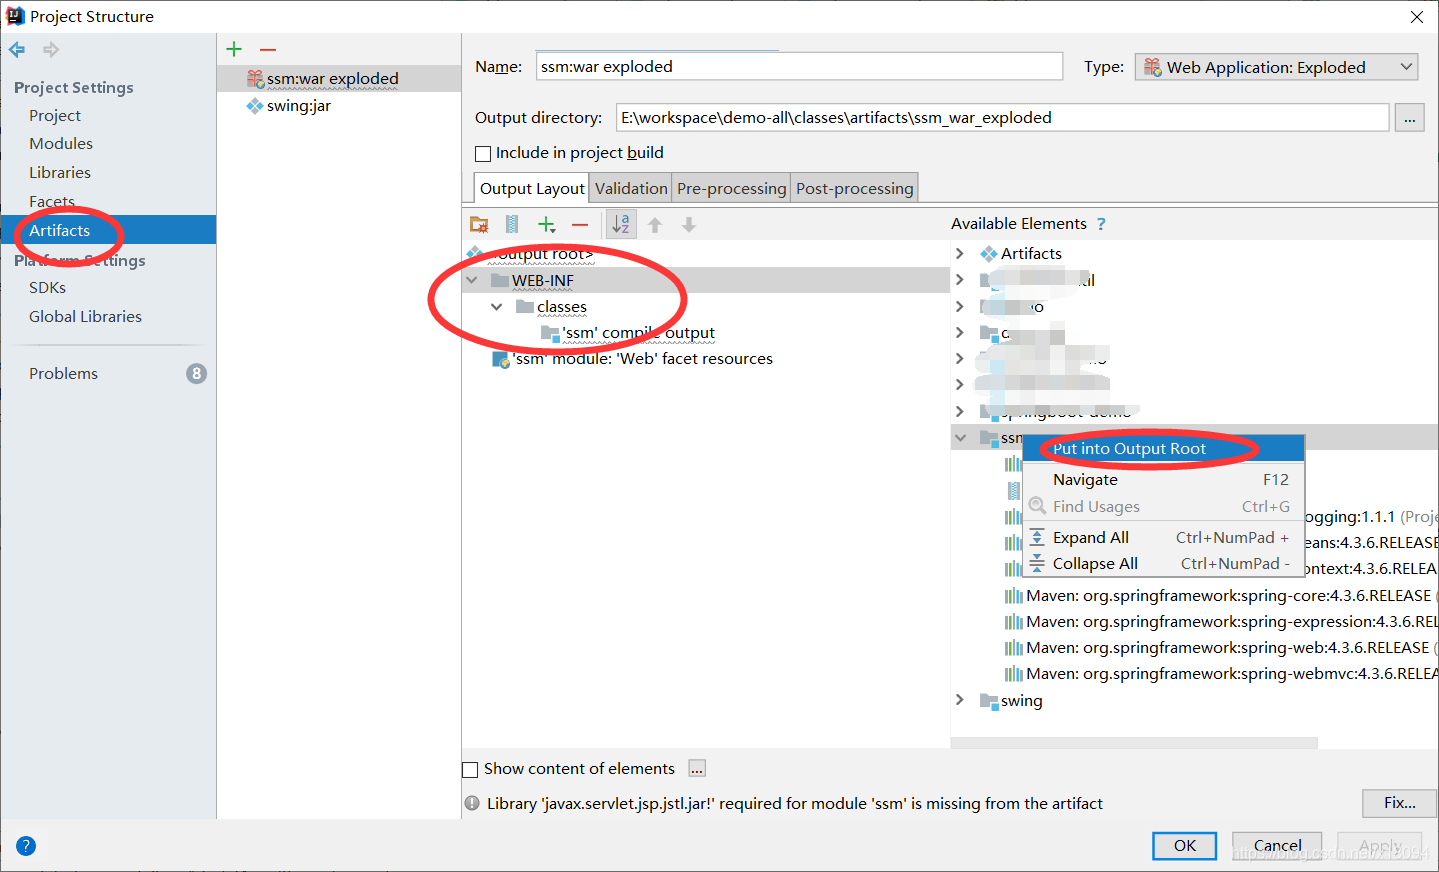Add an element with the green plus icon
The width and height of the screenshot is (1439, 872).
tap(546, 224)
